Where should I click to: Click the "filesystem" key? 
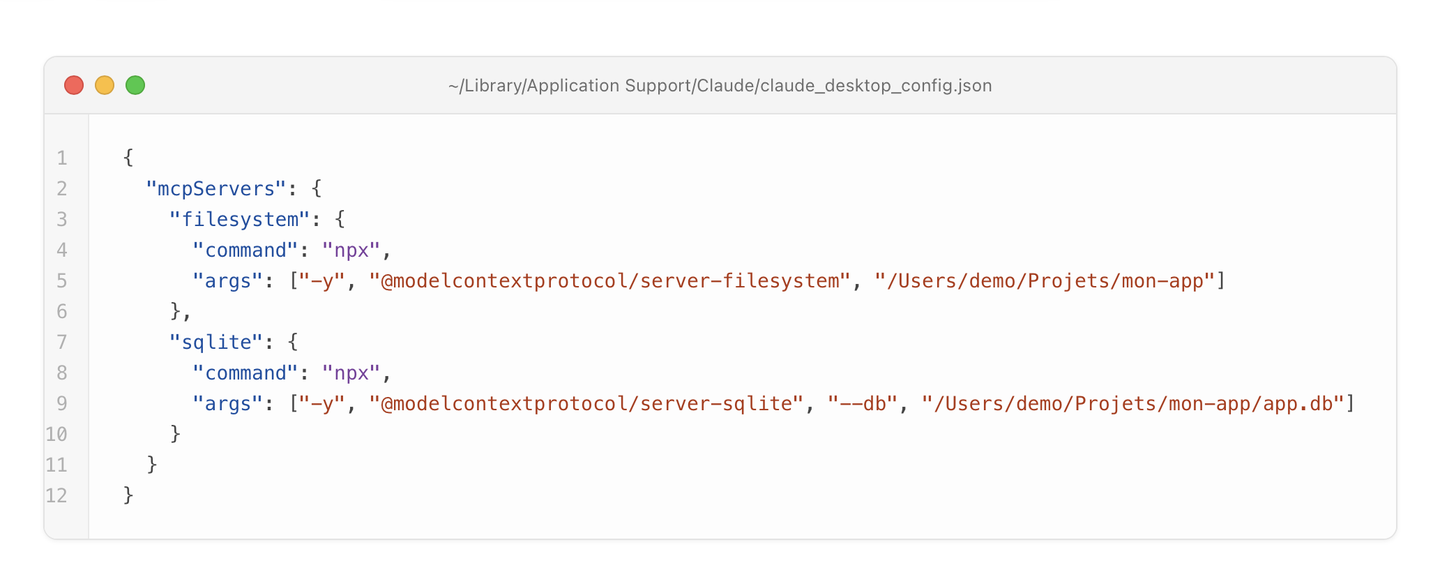pyautogui.click(x=240, y=219)
